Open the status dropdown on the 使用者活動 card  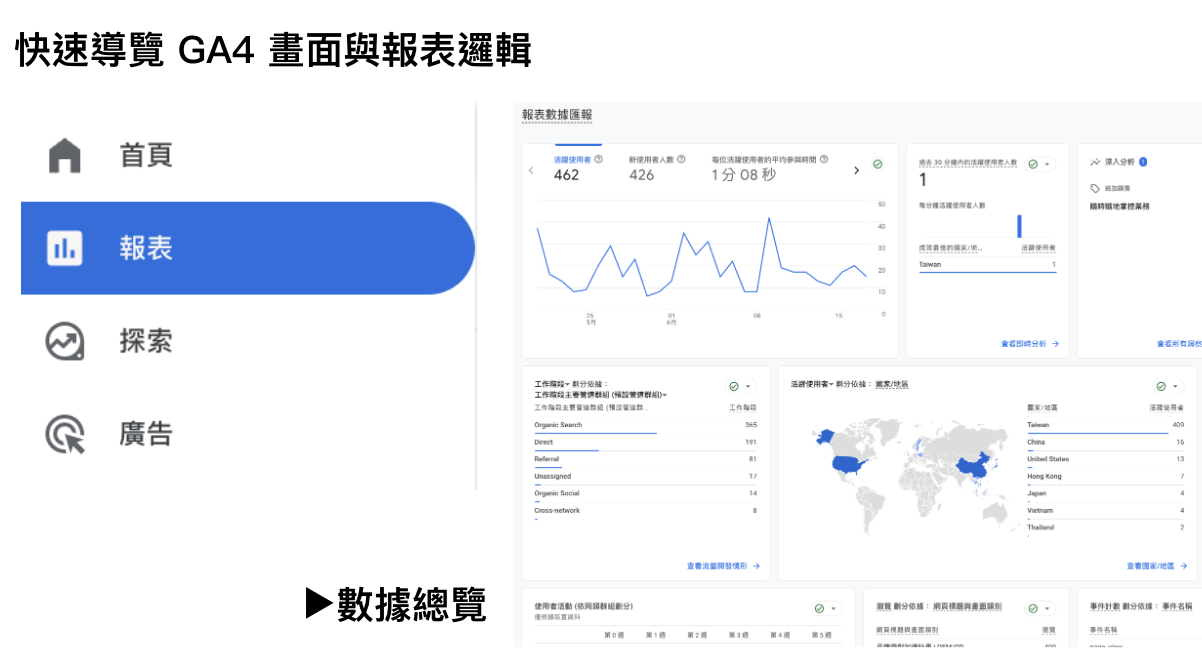(826, 608)
